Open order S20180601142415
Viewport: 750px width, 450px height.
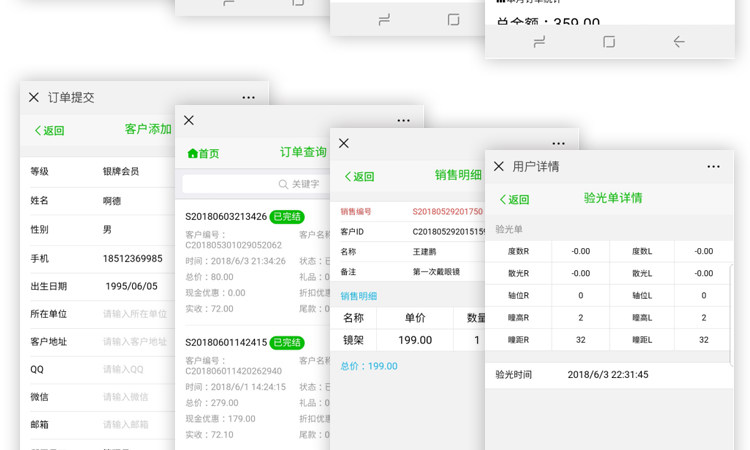[x=226, y=342]
